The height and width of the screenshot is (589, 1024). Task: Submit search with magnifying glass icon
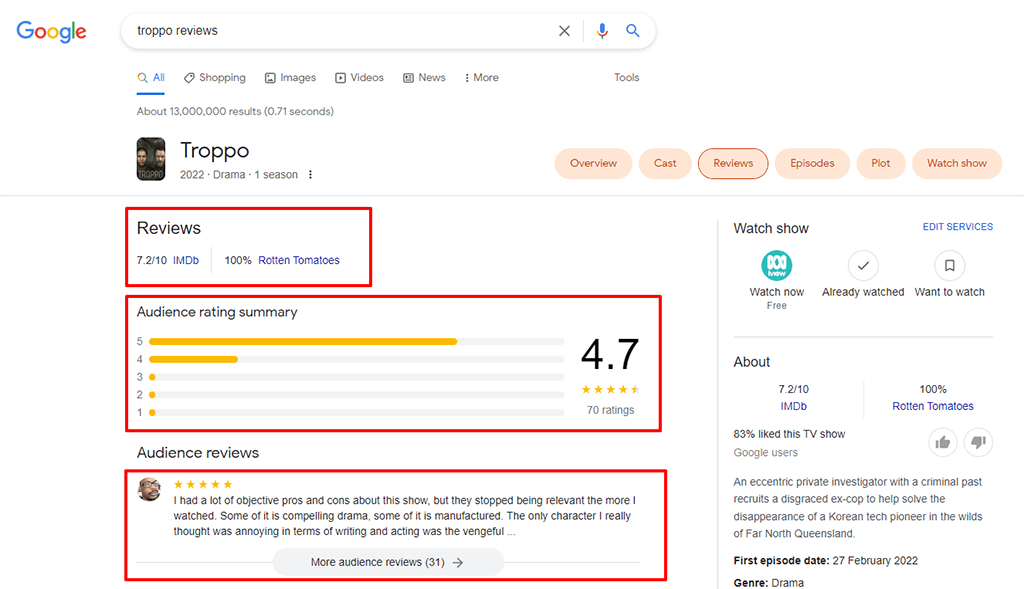pos(632,31)
